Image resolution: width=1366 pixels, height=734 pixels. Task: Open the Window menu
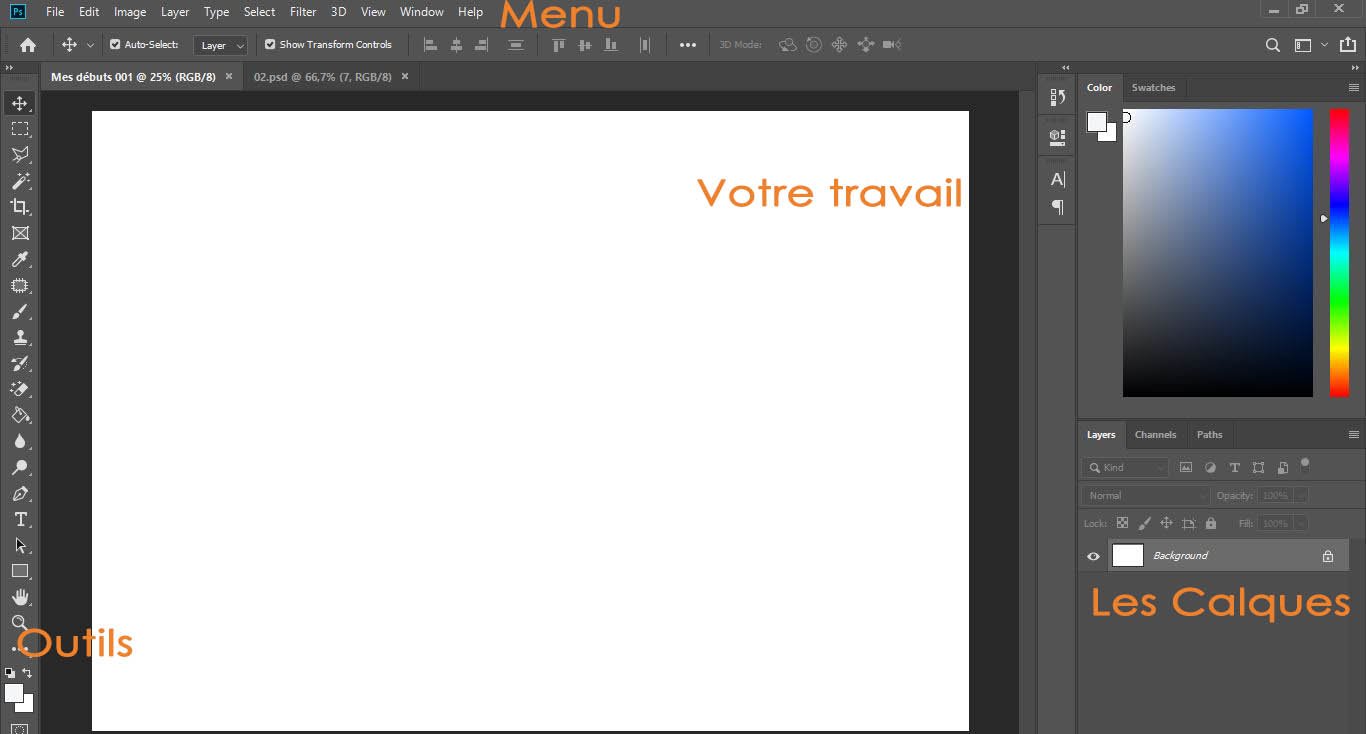(x=421, y=12)
